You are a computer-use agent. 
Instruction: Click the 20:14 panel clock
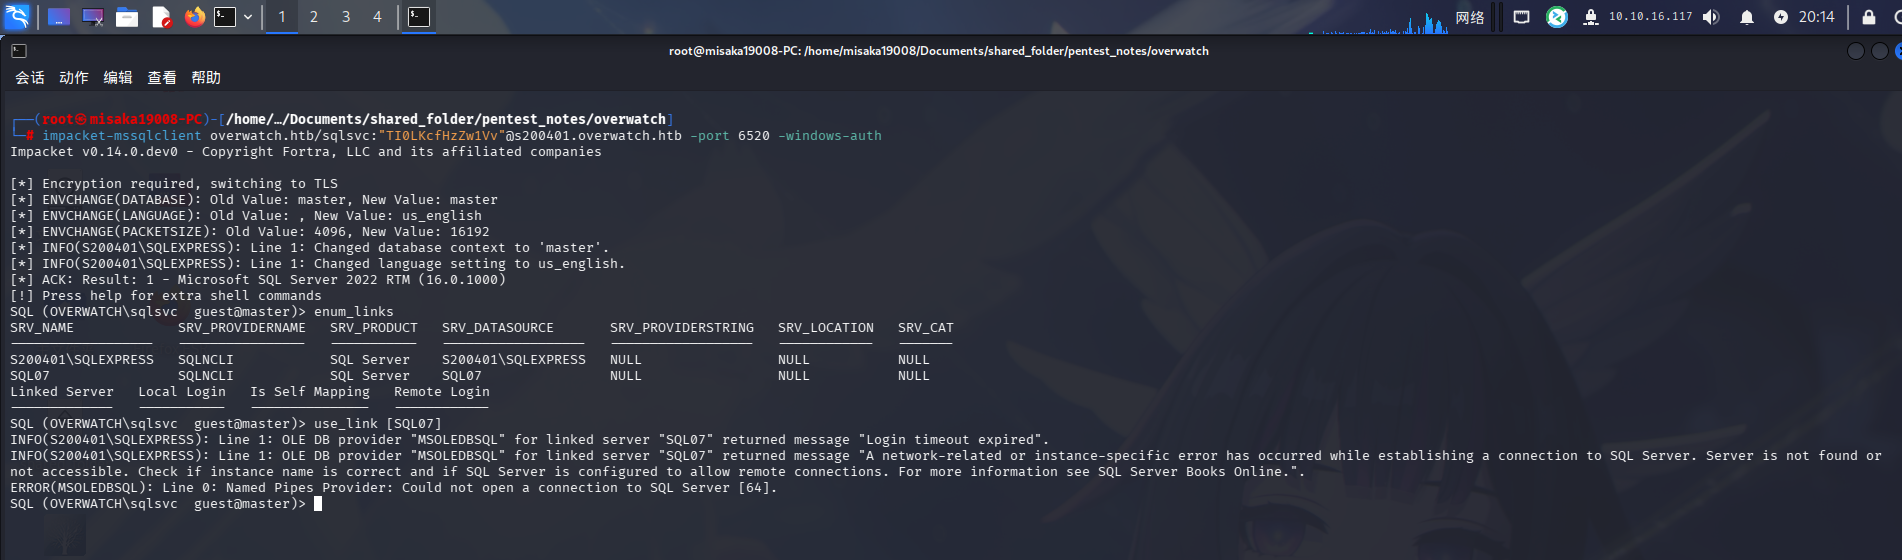1817,17
